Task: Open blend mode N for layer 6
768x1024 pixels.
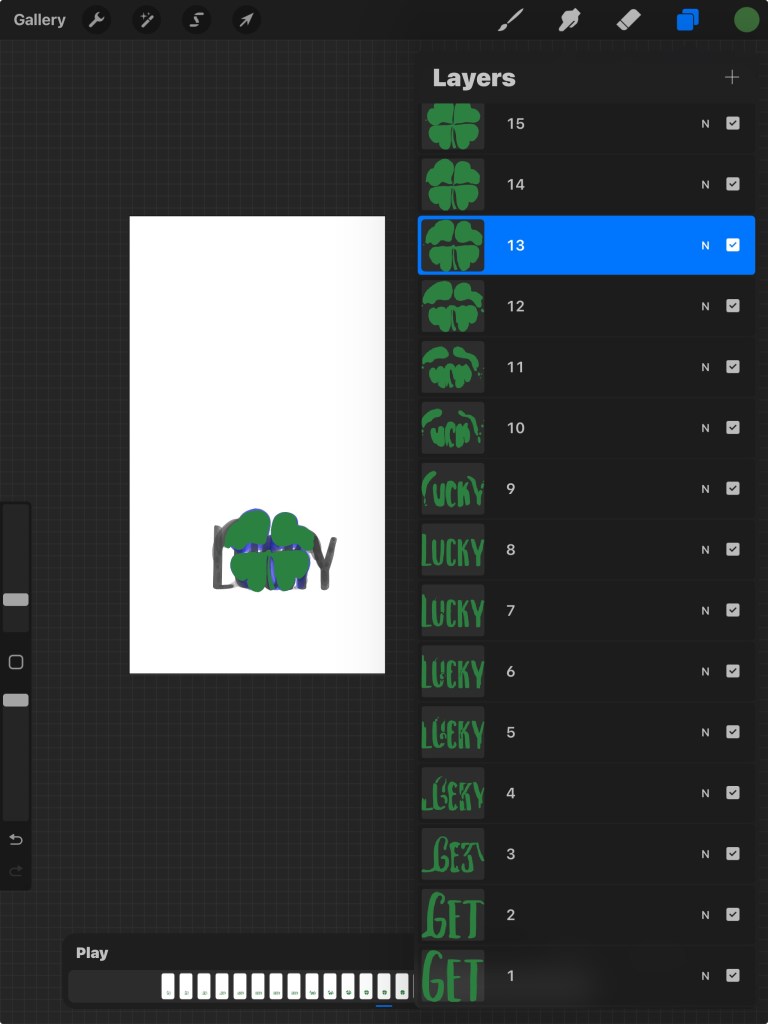Action: click(705, 671)
